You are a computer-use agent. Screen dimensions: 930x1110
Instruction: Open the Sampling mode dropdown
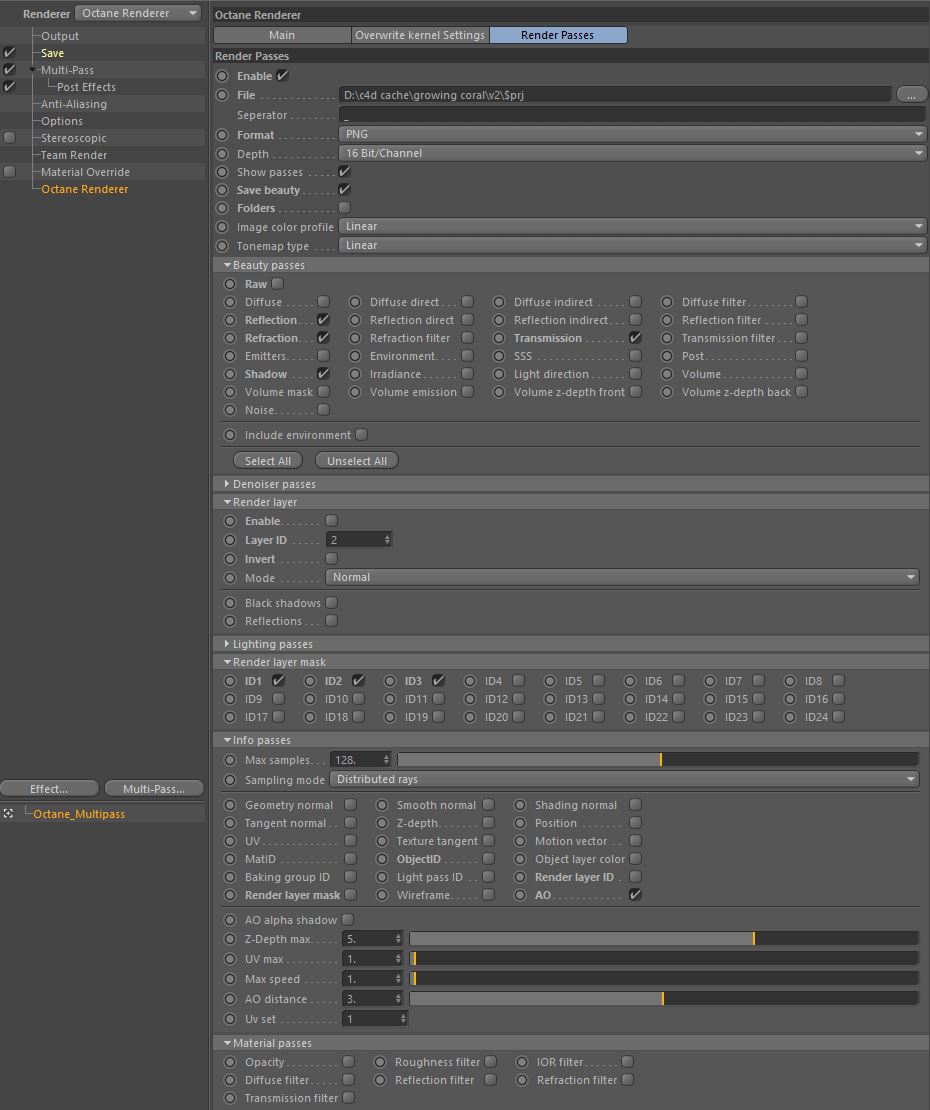click(624, 779)
